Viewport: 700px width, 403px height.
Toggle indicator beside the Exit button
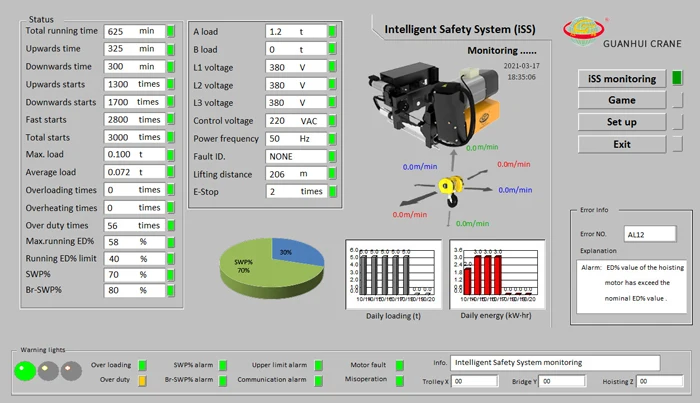tap(677, 144)
